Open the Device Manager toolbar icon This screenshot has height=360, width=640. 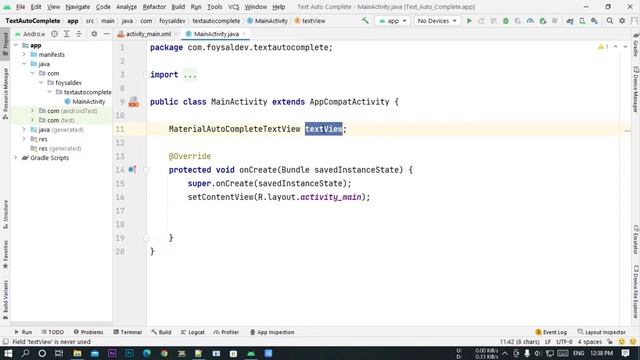point(582,20)
